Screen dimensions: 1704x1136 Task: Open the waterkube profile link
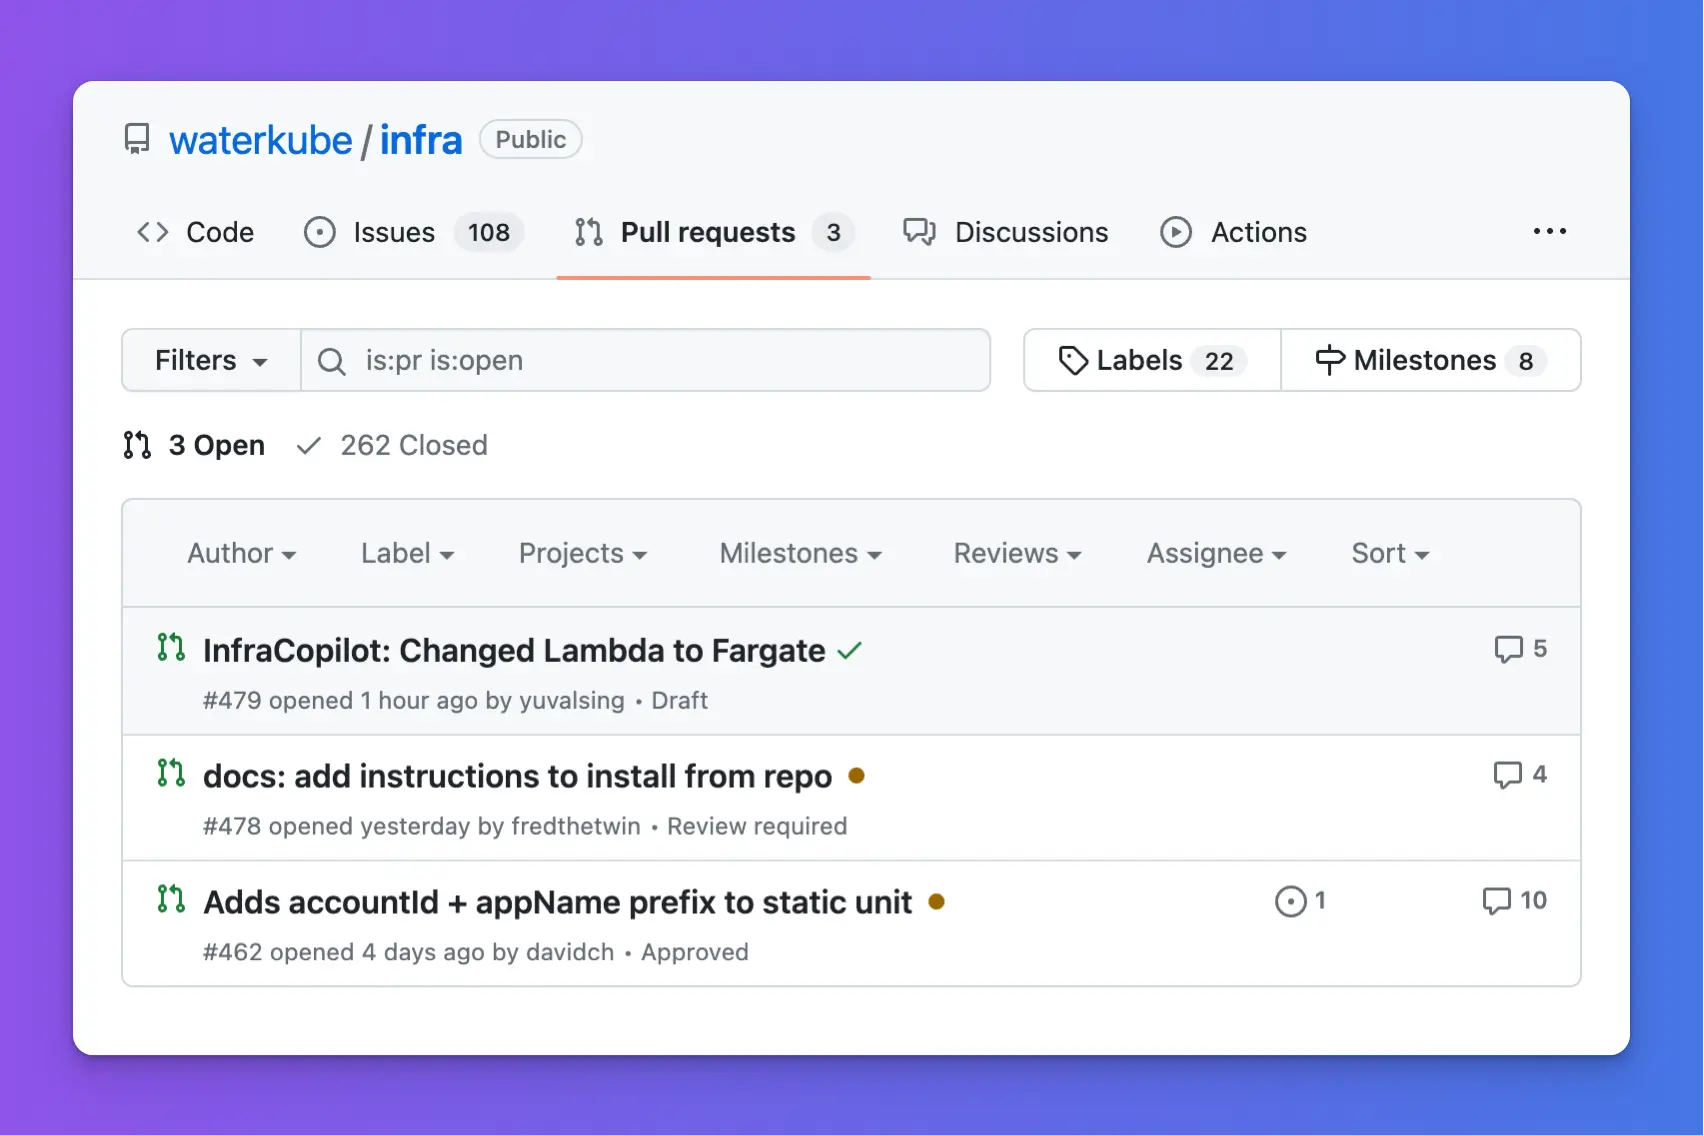coord(261,139)
